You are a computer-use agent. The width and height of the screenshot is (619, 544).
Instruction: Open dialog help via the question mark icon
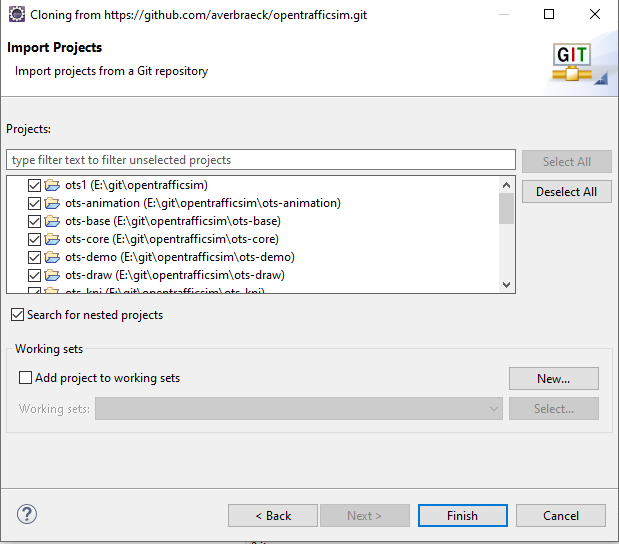point(27,514)
